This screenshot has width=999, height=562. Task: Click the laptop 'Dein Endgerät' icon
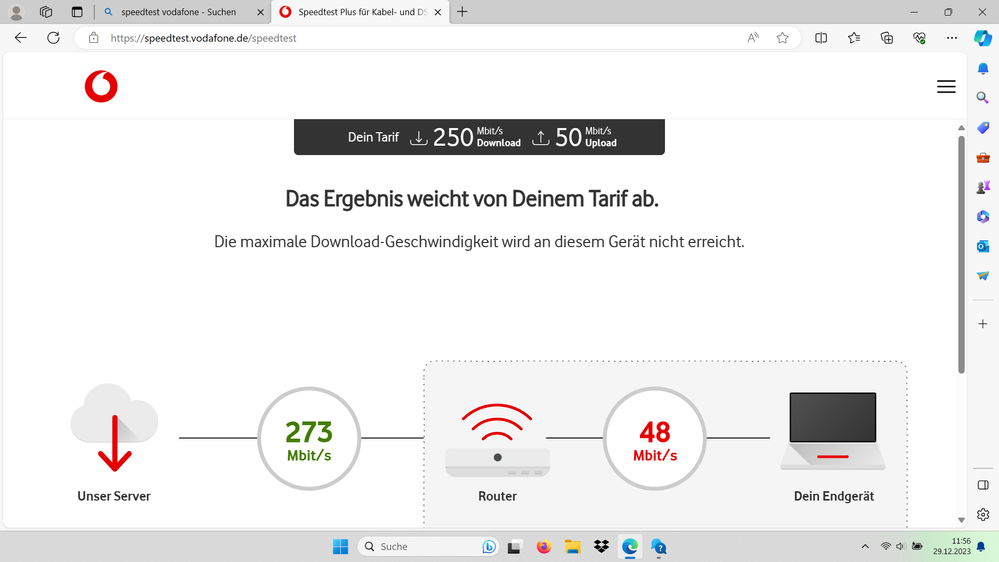[x=833, y=431]
